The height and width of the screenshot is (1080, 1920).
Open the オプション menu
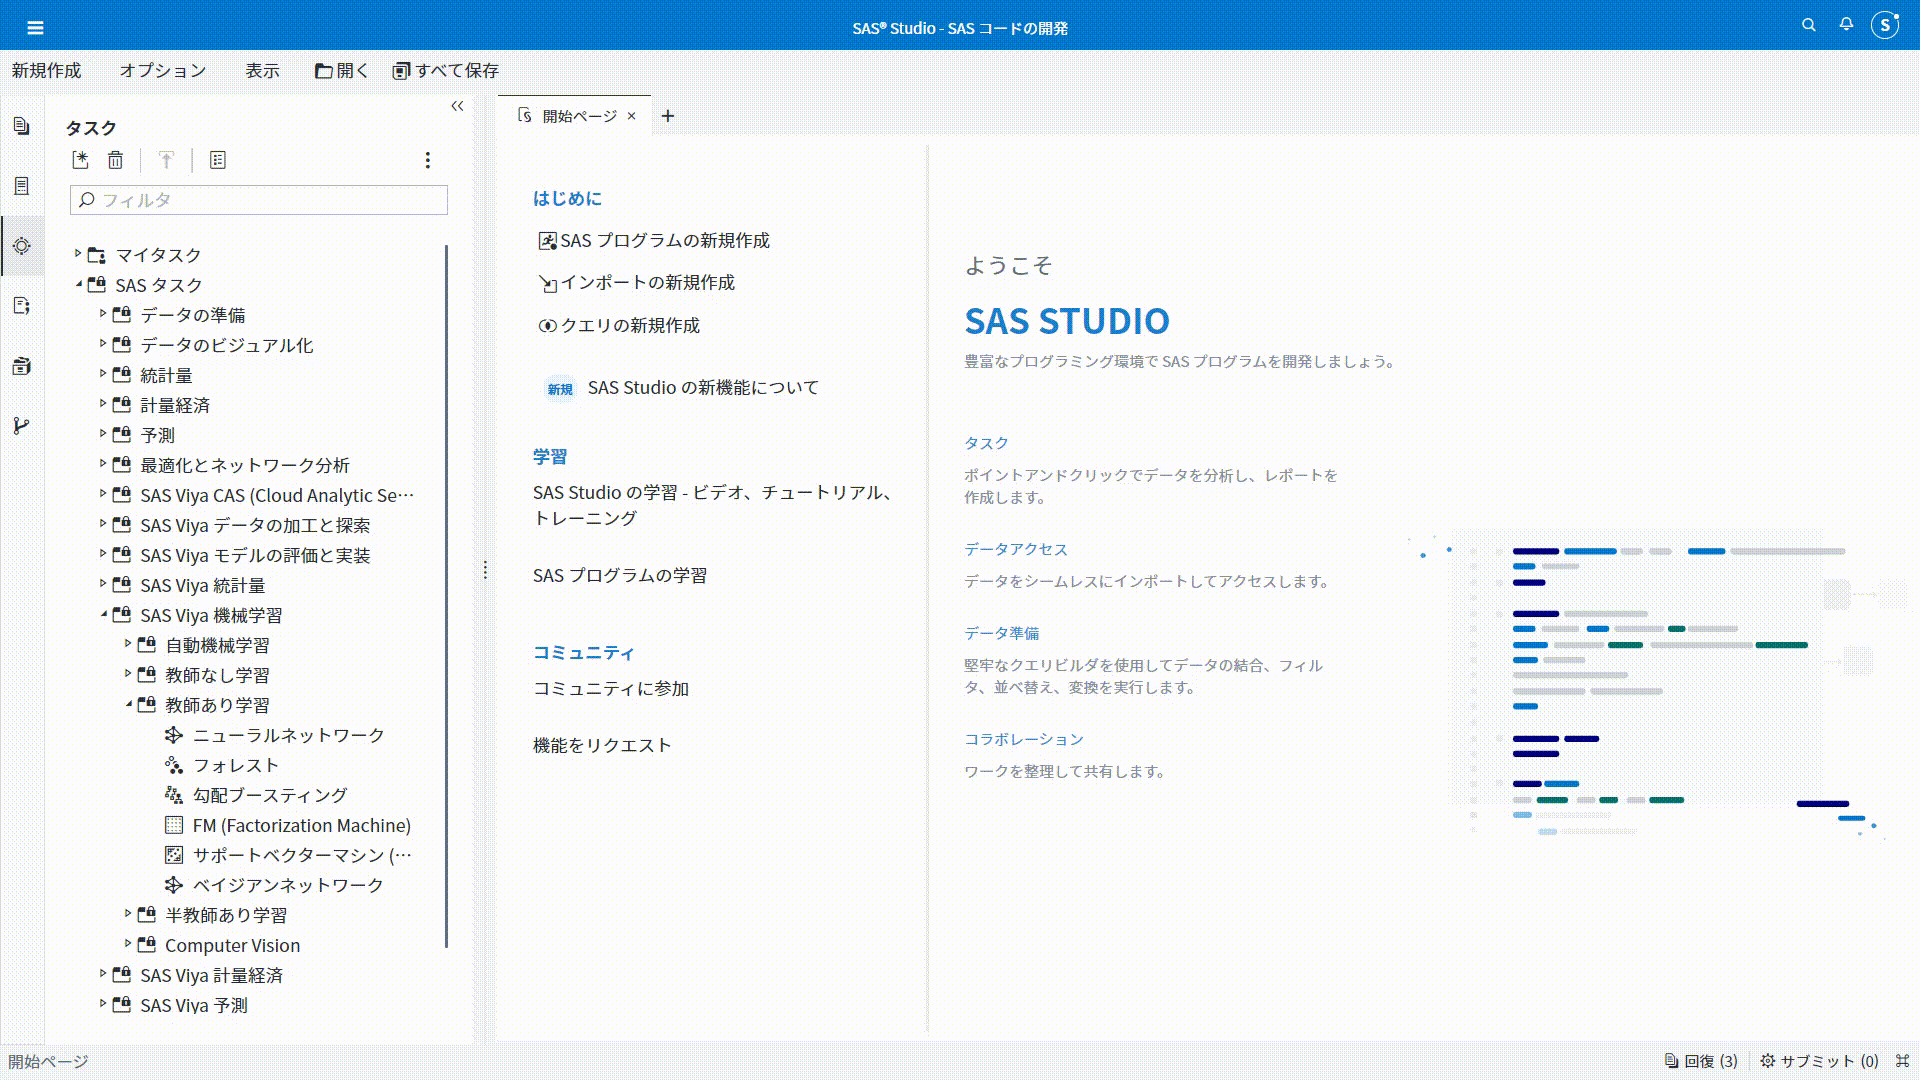point(162,70)
